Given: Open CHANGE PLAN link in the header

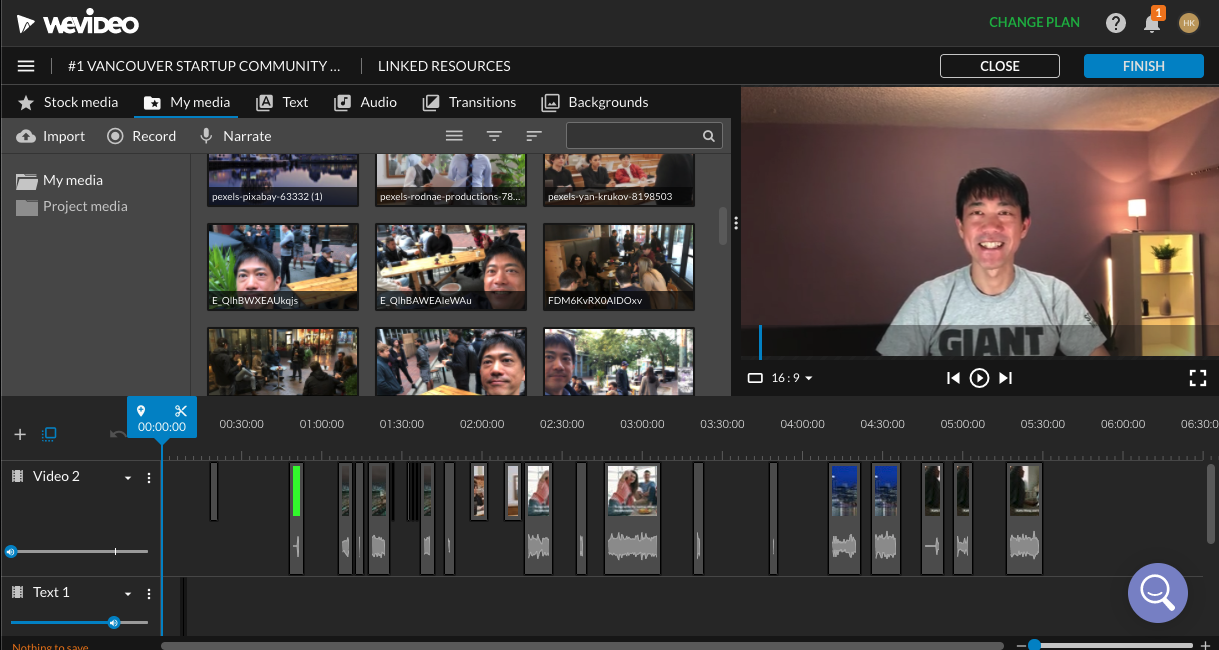Looking at the screenshot, I should click(1034, 21).
